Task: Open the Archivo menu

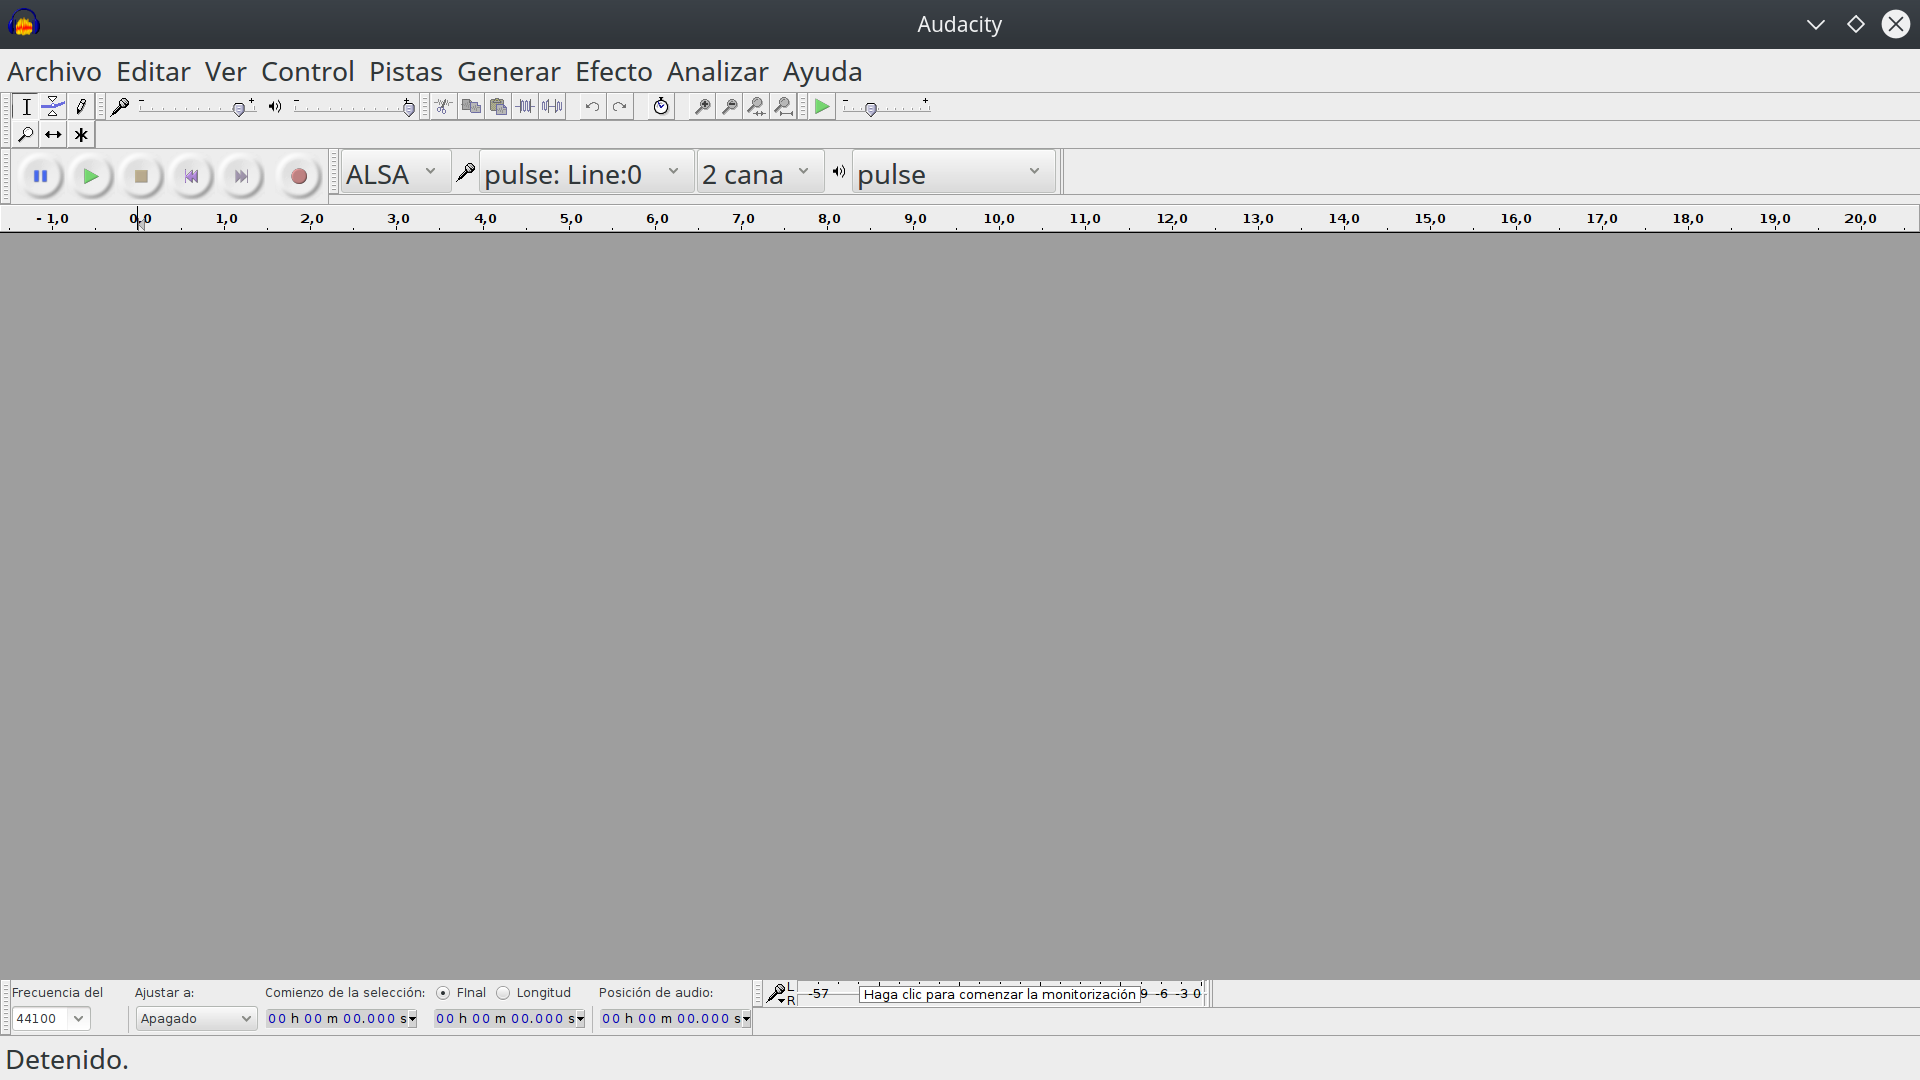Action: click(54, 72)
